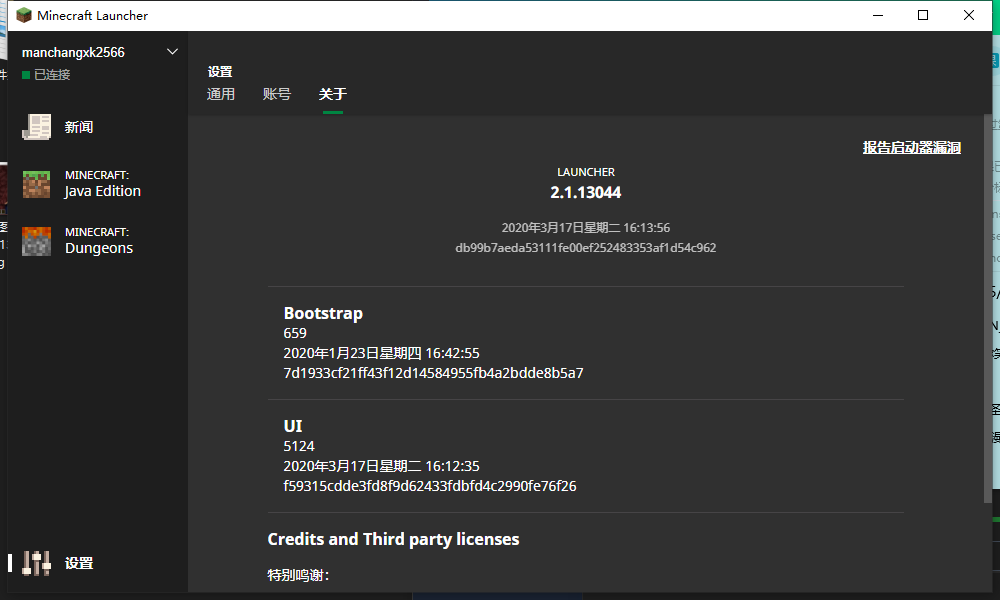Select the Minecraft Dungeons block icon
The width and height of the screenshot is (1000, 600).
click(x=36, y=241)
